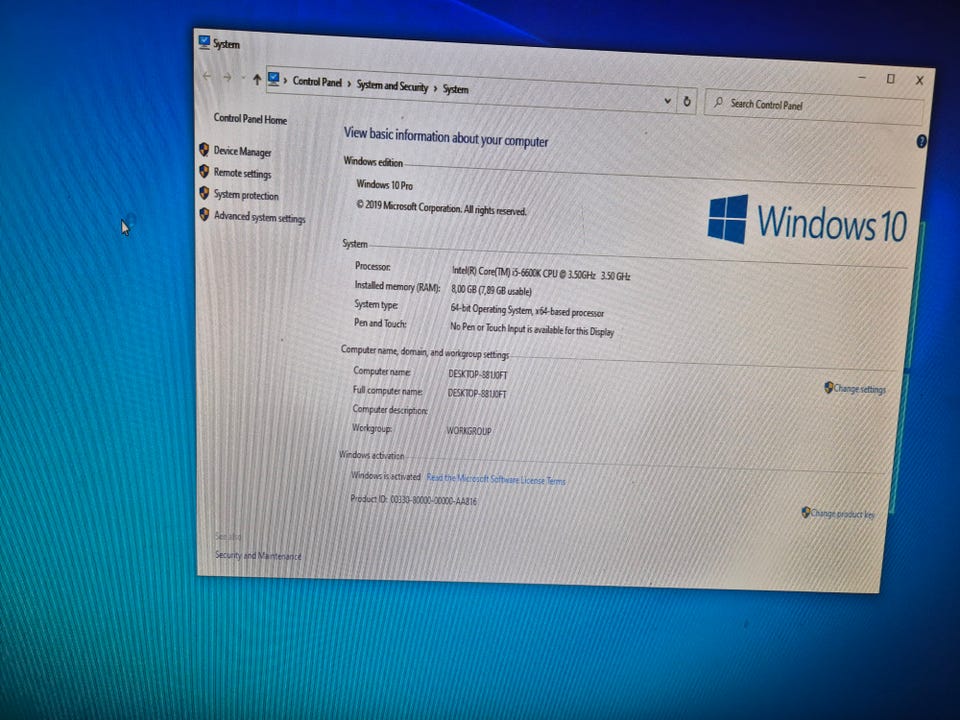Click the Forward navigation arrow
This screenshot has width=960, height=720.
click(227, 77)
